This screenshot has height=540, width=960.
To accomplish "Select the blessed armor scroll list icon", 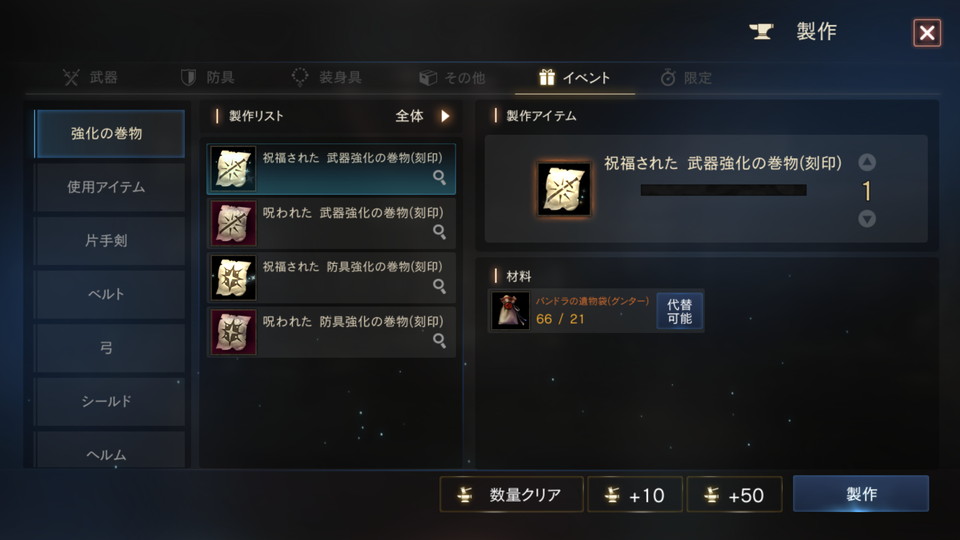I will click(x=233, y=277).
